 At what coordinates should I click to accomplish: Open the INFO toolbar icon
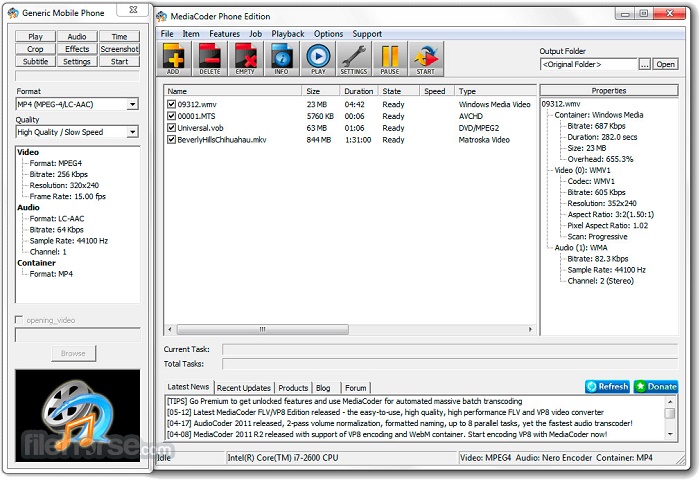coord(281,58)
